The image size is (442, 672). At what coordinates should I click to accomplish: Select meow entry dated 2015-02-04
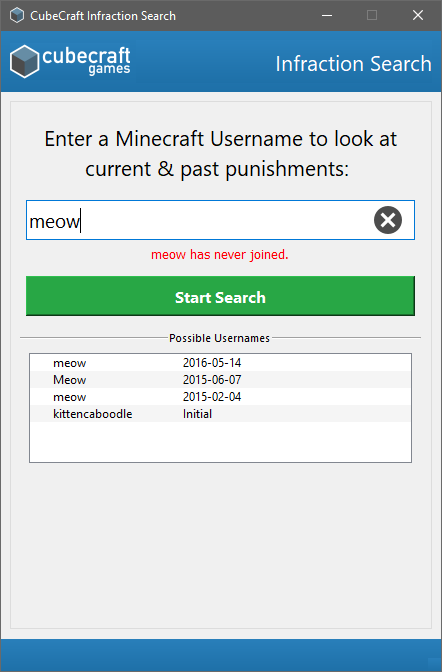(220, 397)
